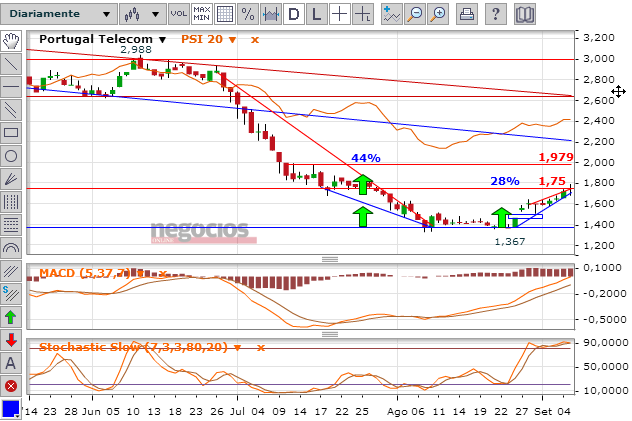The width and height of the screenshot is (632, 421).
Task: Open the MACD indicator settings dropdown
Action: [140, 274]
